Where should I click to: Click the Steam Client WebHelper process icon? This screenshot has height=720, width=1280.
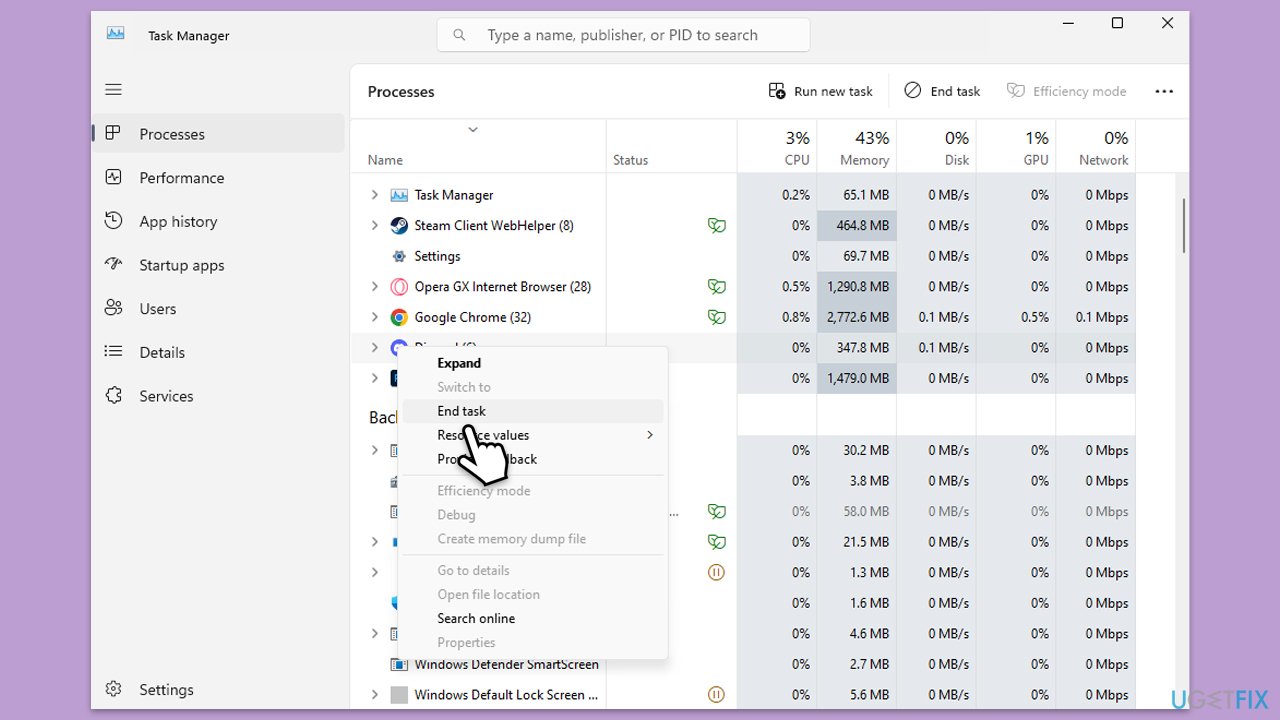click(399, 226)
